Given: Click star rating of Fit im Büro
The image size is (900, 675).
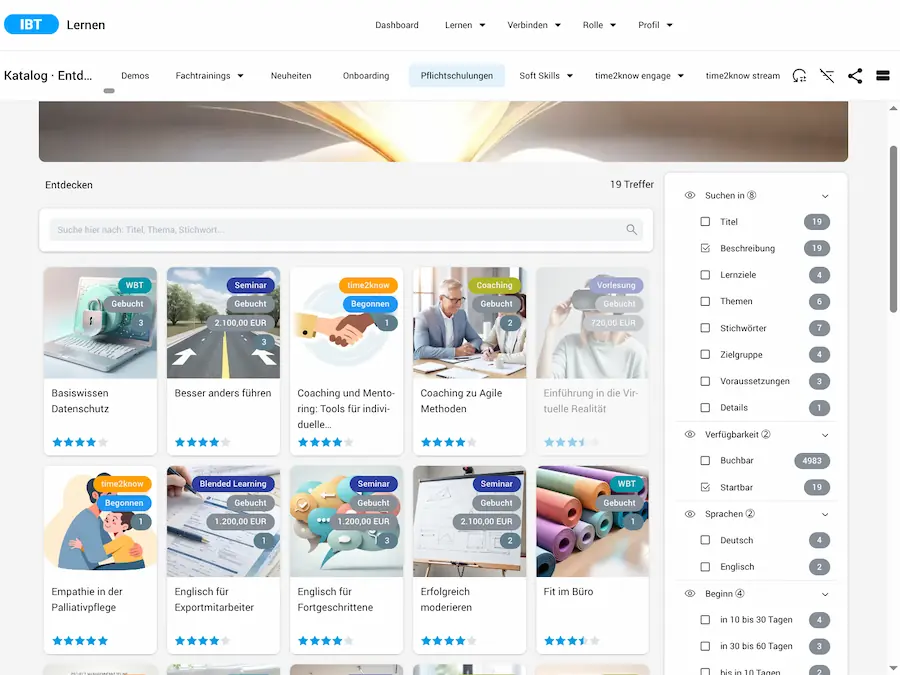Looking at the screenshot, I should [572, 641].
